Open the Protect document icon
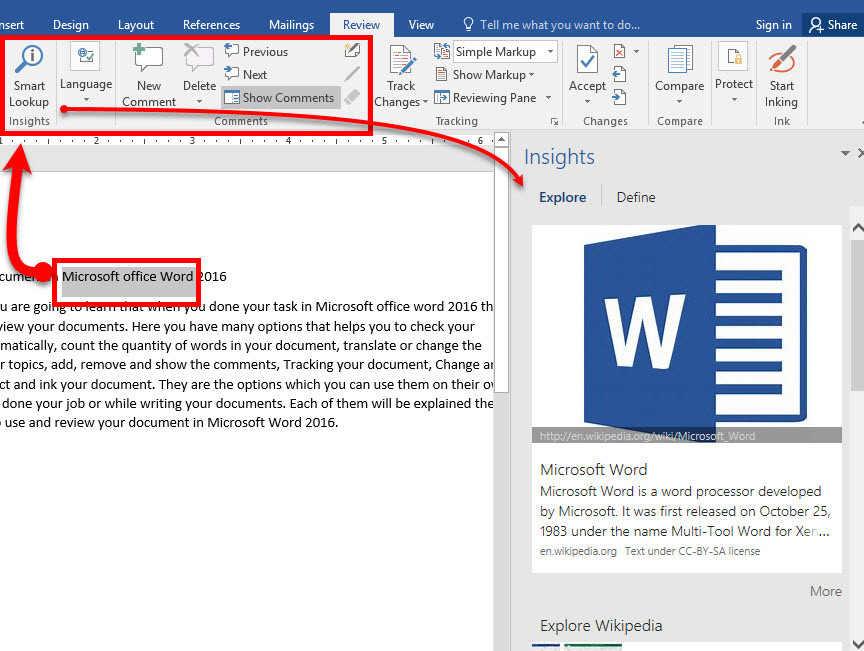This screenshot has width=864, height=651. pos(733,57)
